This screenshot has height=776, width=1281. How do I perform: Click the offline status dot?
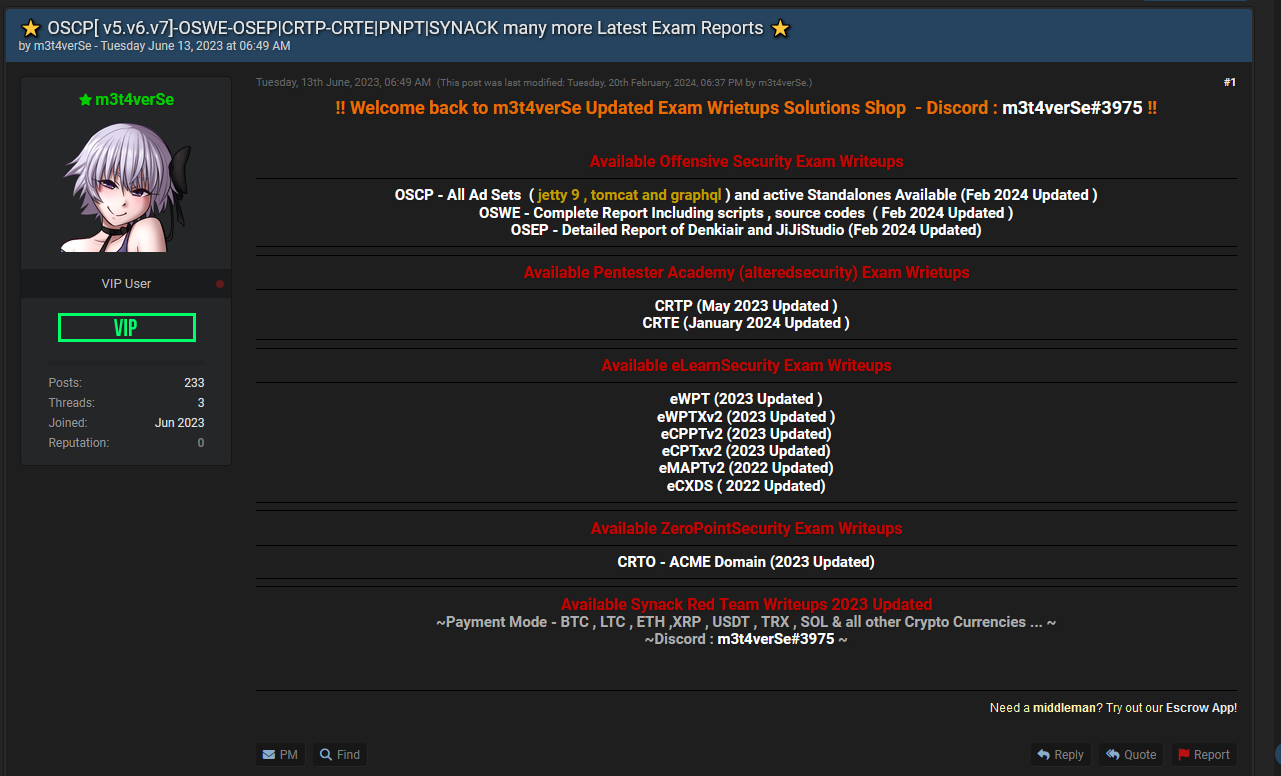[x=220, y=284]
